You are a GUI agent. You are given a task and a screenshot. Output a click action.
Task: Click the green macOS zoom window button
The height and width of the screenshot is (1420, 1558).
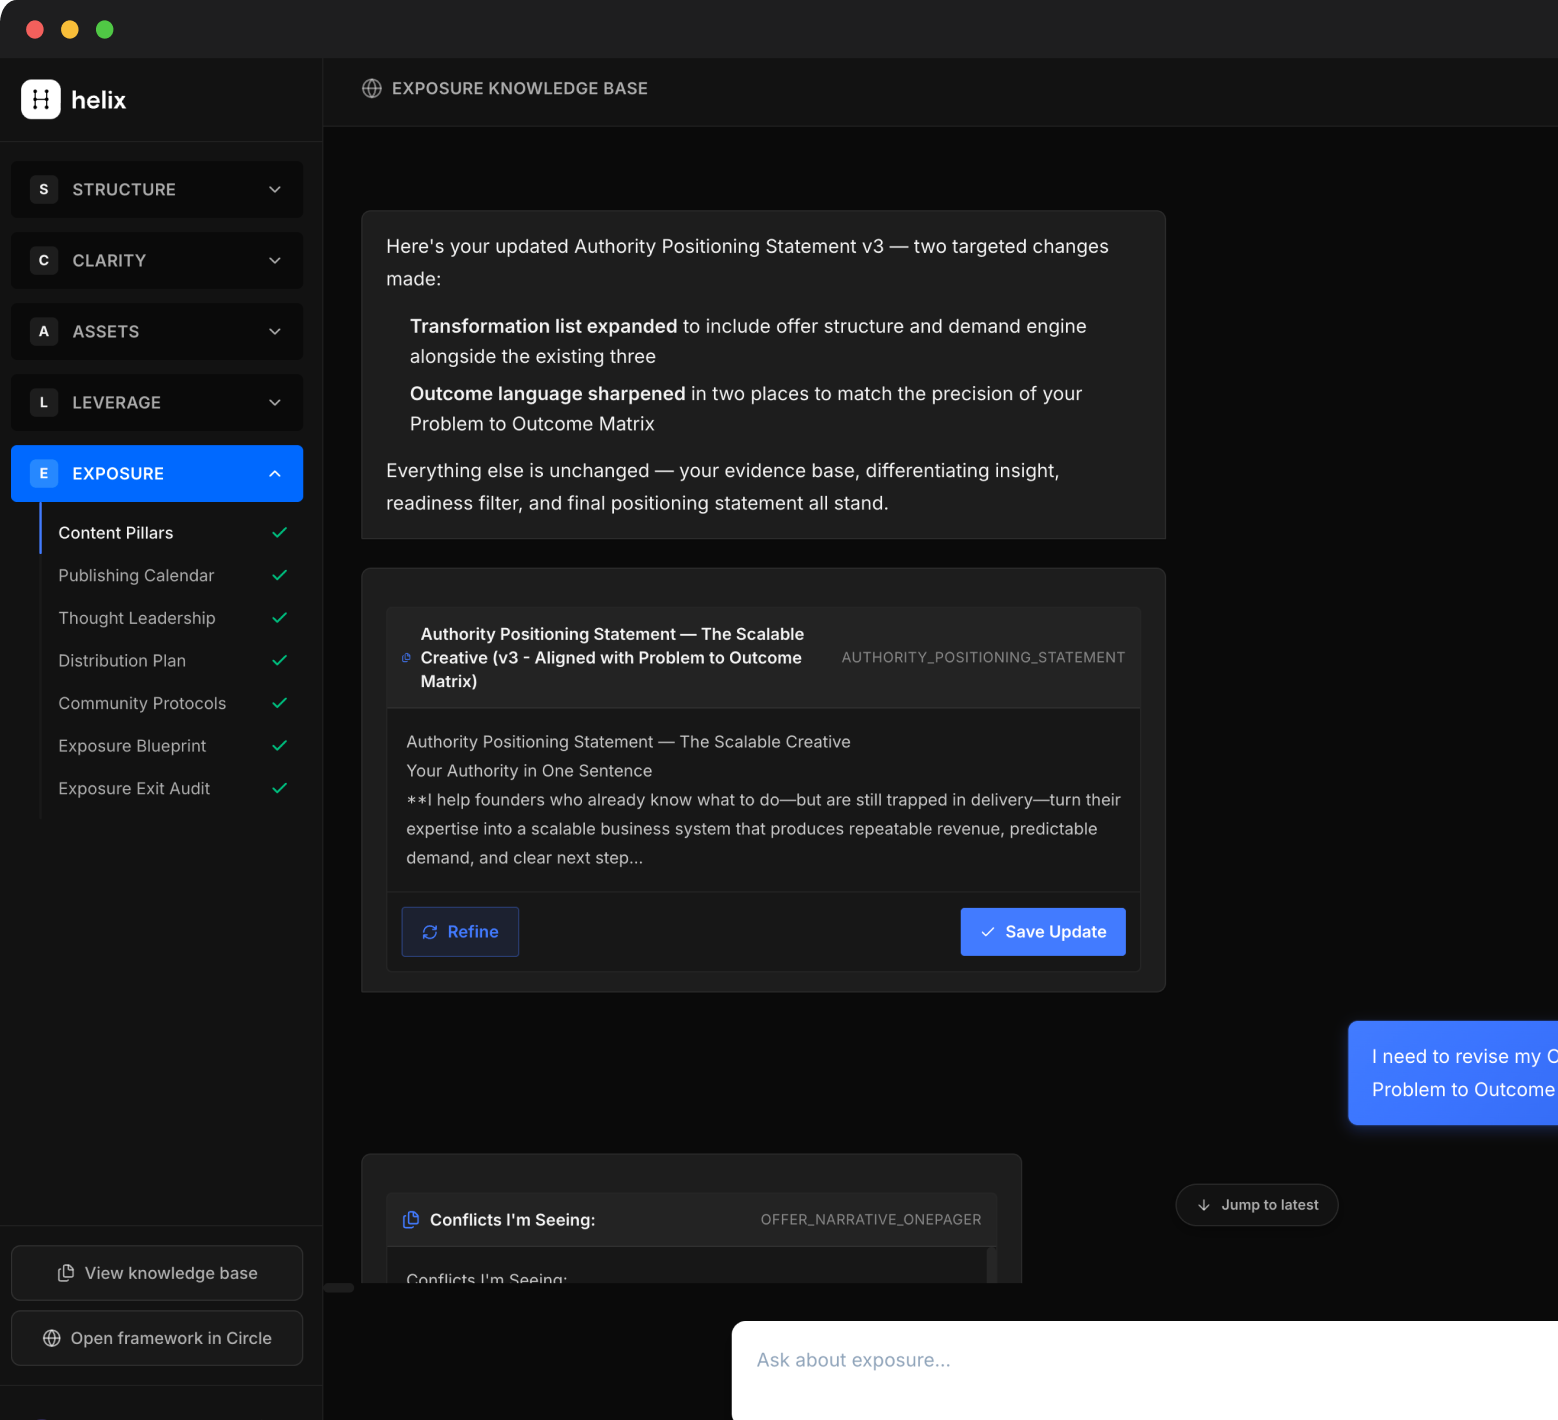coord(105,29)
